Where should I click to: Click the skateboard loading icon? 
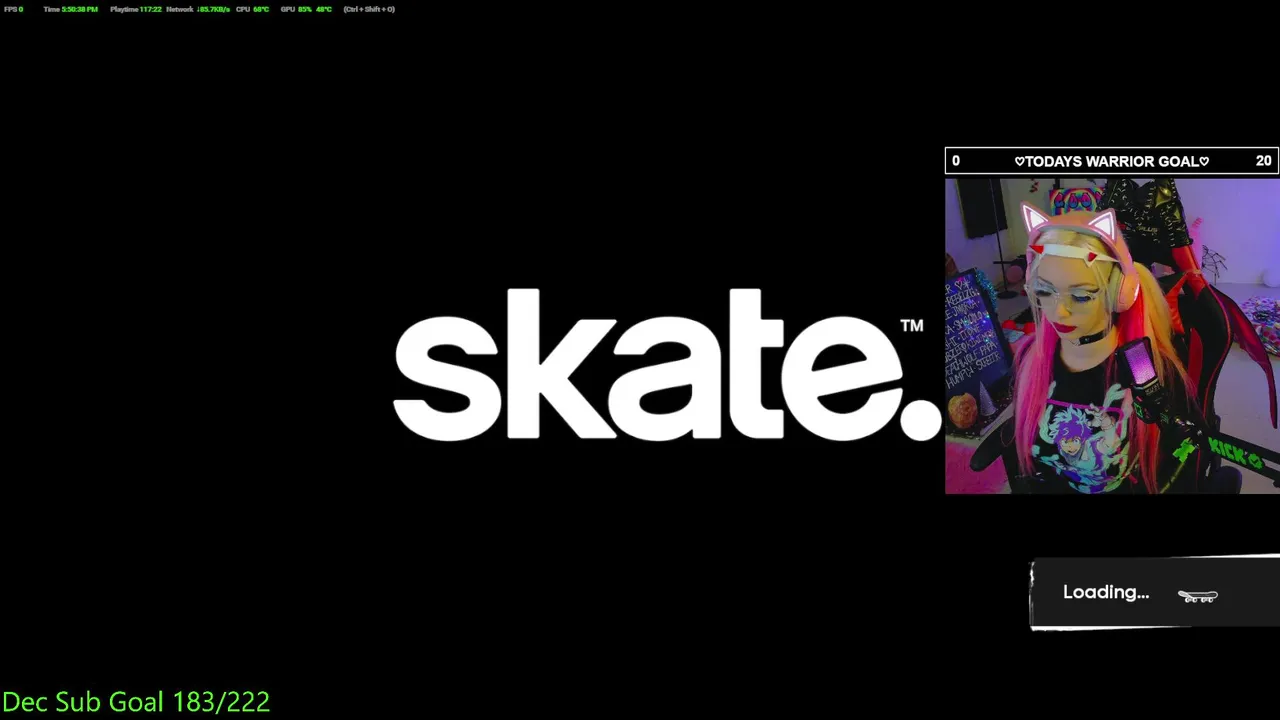tap(1198, 596)
